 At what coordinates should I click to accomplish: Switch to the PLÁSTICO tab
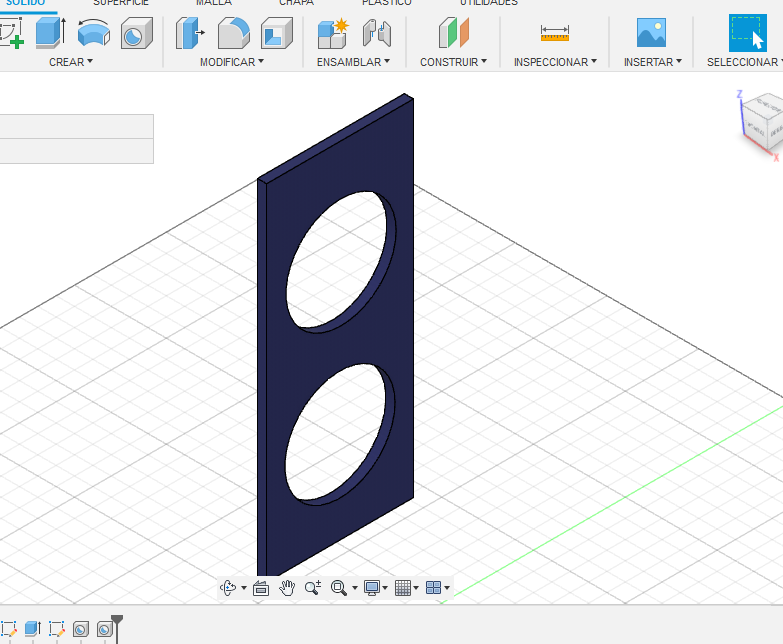(387, 2)
